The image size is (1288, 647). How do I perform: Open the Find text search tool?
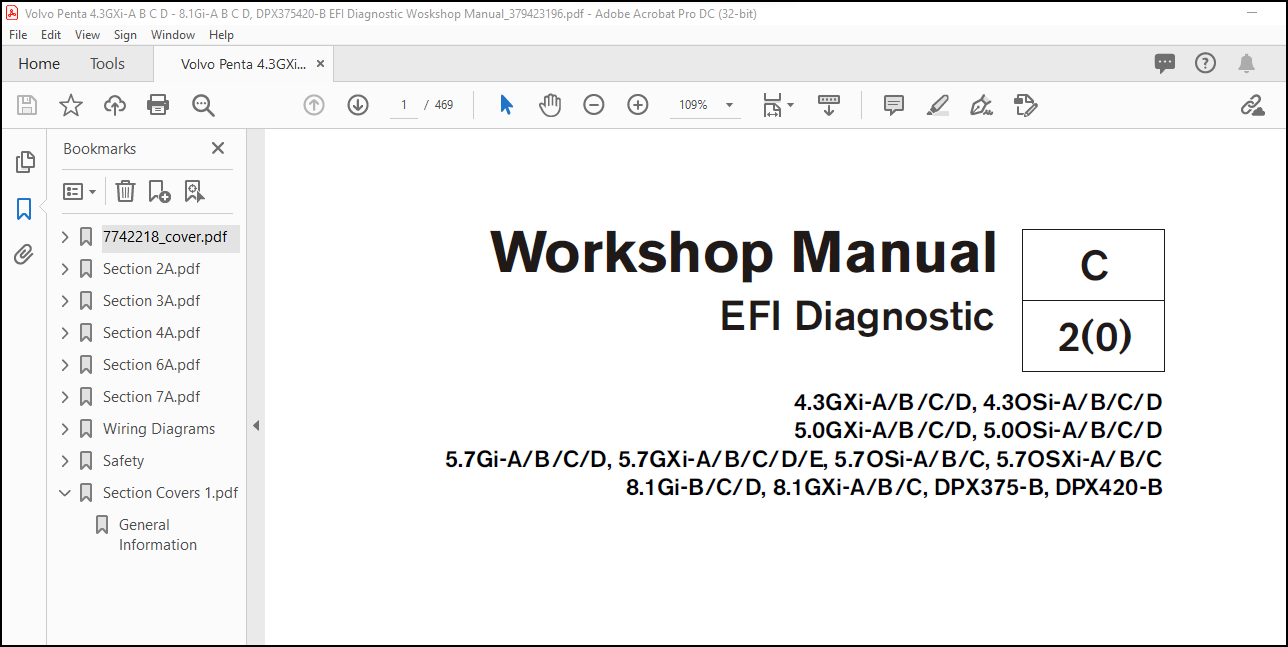(x=203, y=105)
